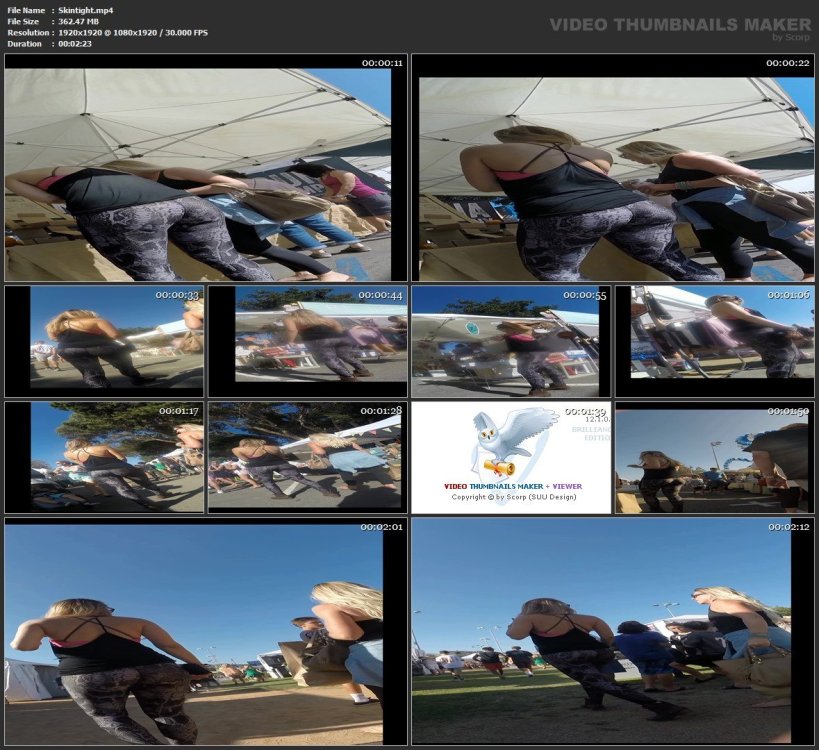View the frame stamped 00:01:50

[715, 458]
